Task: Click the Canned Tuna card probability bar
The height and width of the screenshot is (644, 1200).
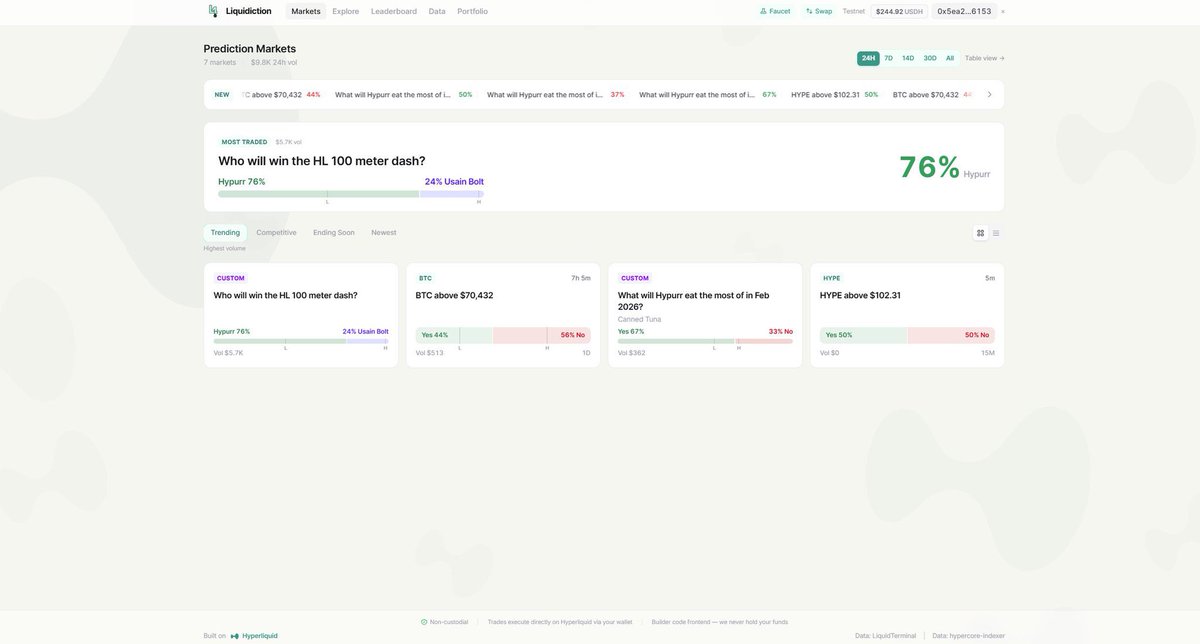Action: (x=705, y=341)
